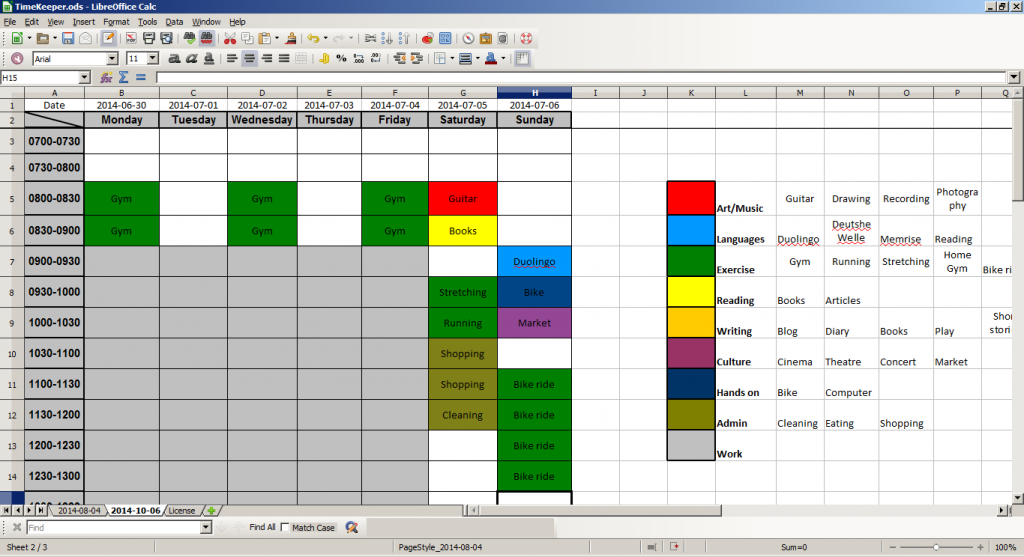The image size is (1024, 557).
Task: Open the Format menu
Action: 116,21
